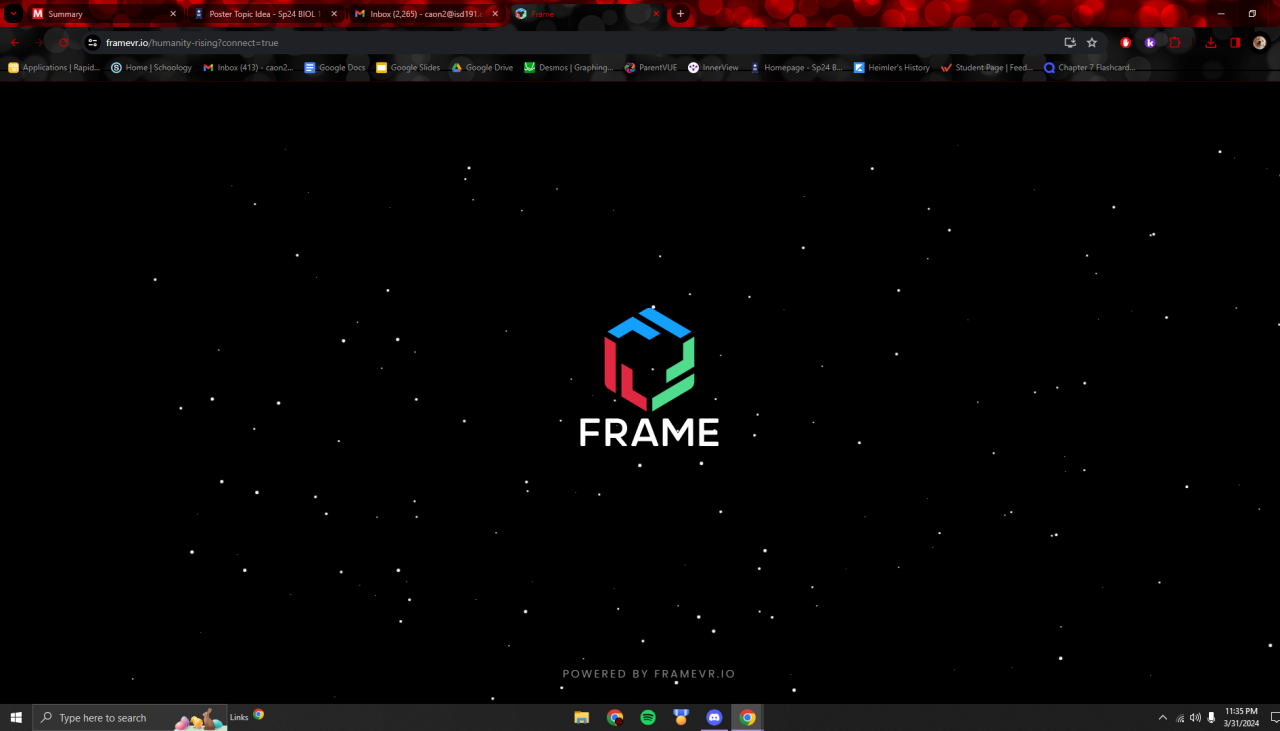The height and width of the screenshot is (731, 1280).
Task: Open the Windows Start menu
Action: (16, 717)
